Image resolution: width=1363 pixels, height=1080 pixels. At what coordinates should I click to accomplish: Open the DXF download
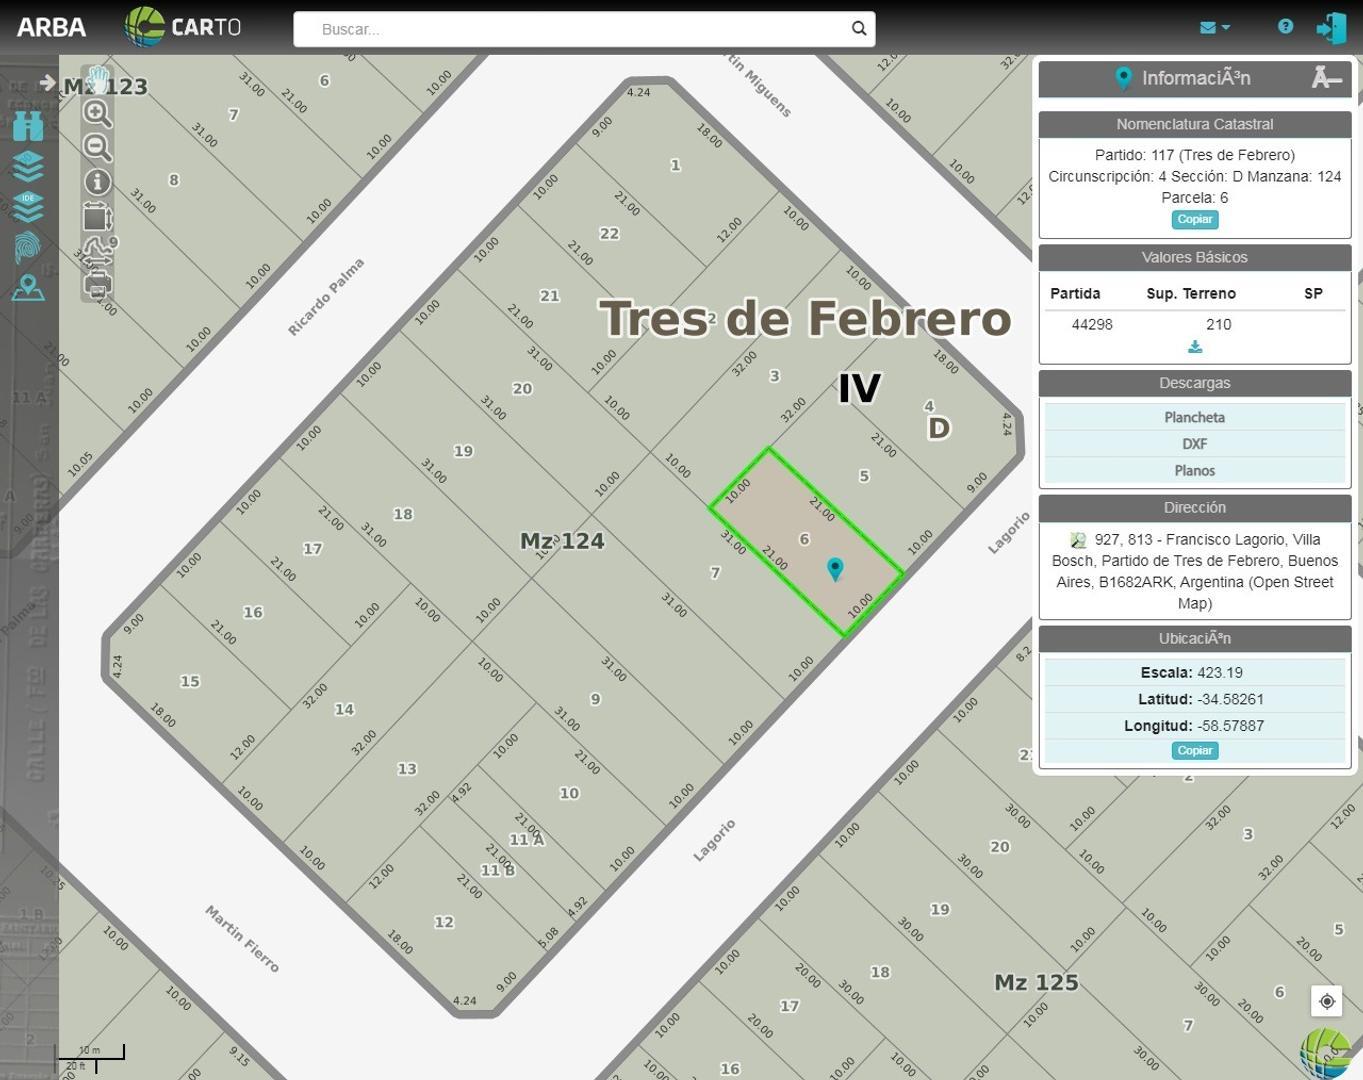[x=1194, y=444]
